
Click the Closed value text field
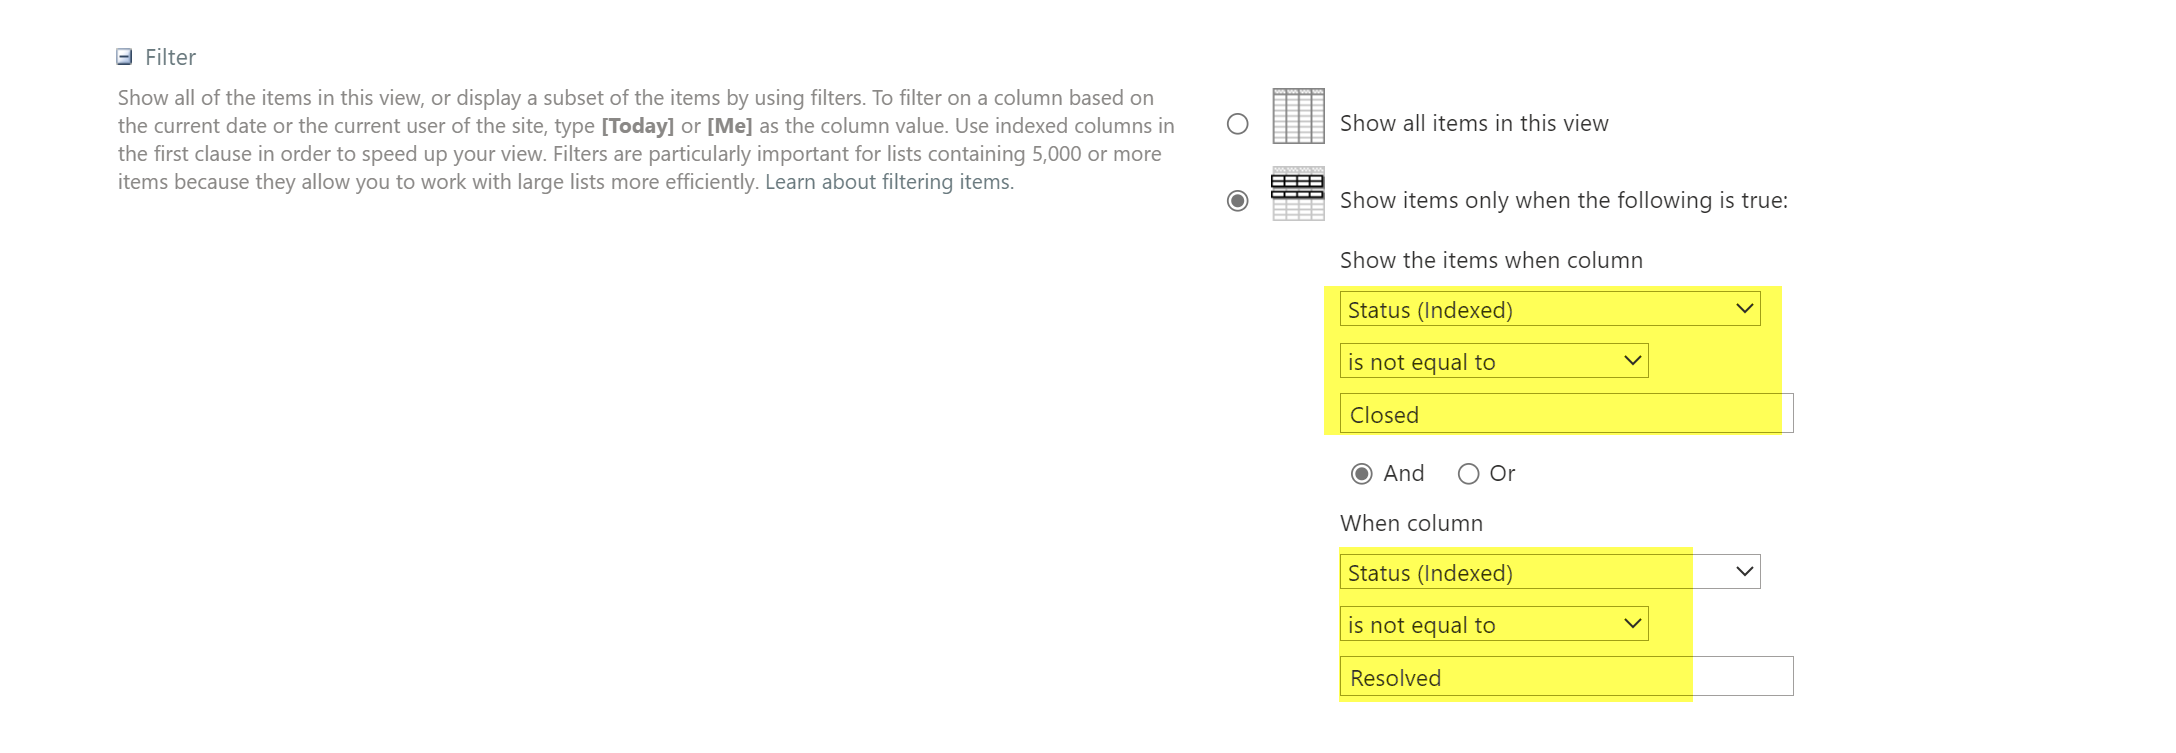[x=1566, y=414]
